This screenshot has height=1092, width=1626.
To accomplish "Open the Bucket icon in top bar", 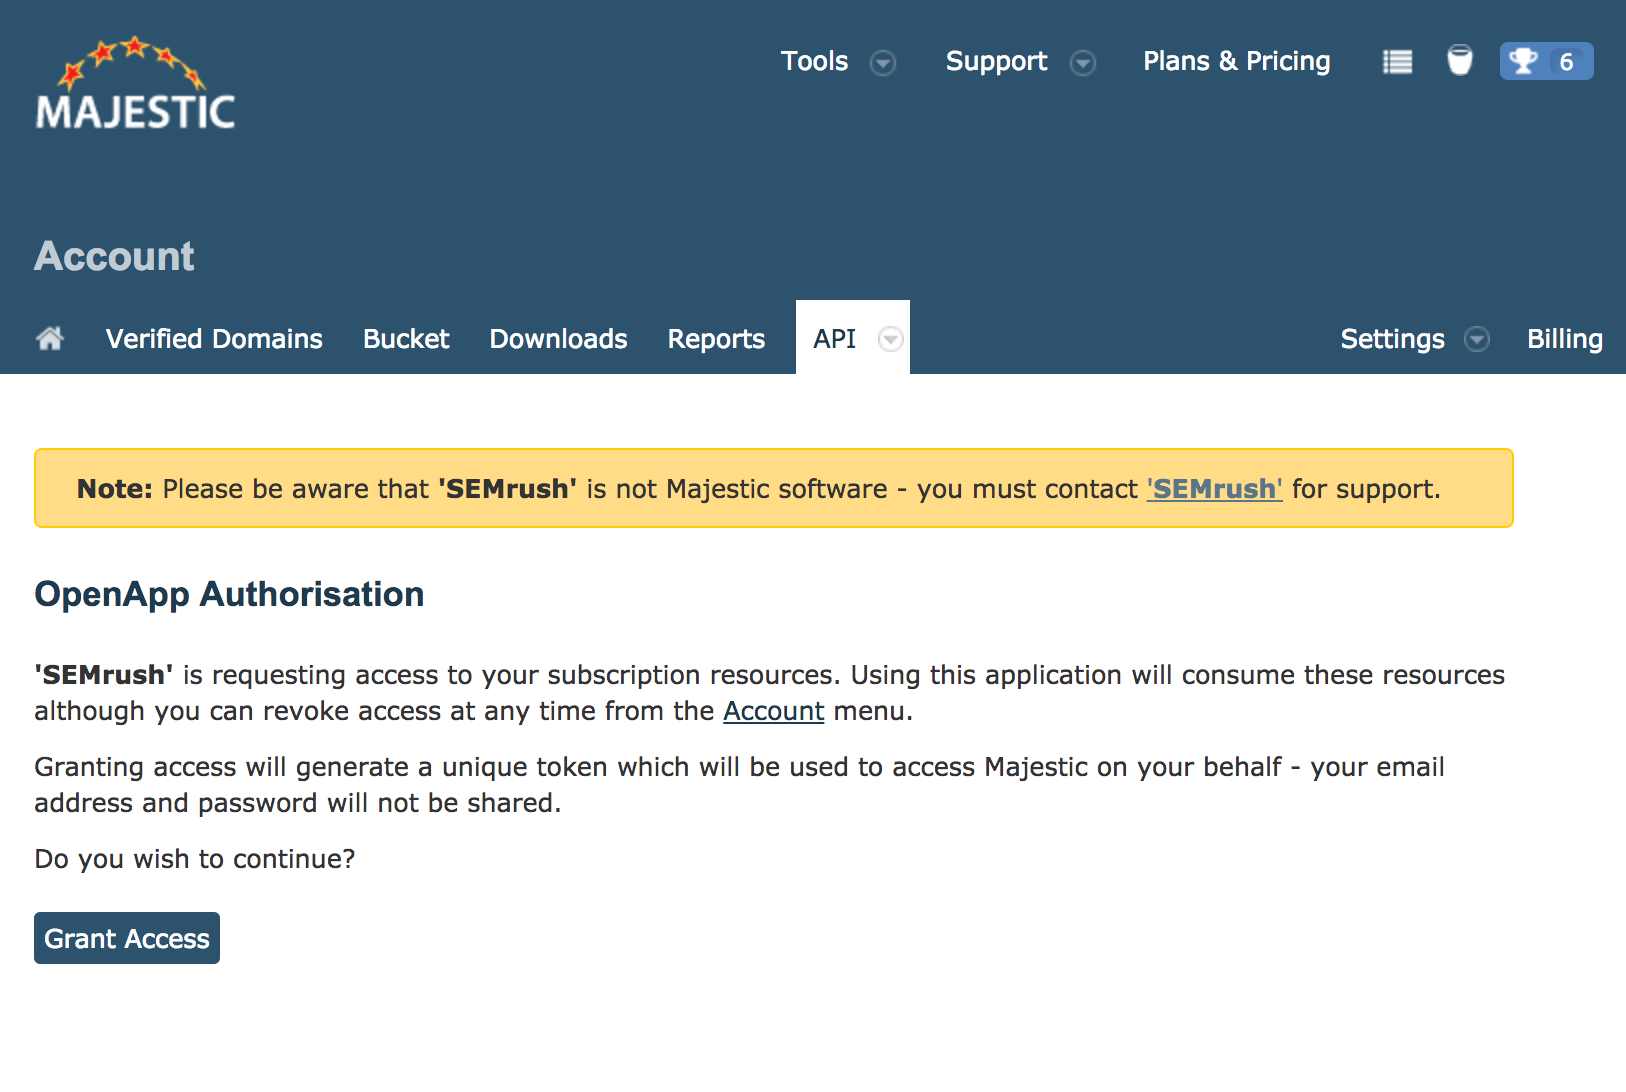I will click(x=1460, y=61).
